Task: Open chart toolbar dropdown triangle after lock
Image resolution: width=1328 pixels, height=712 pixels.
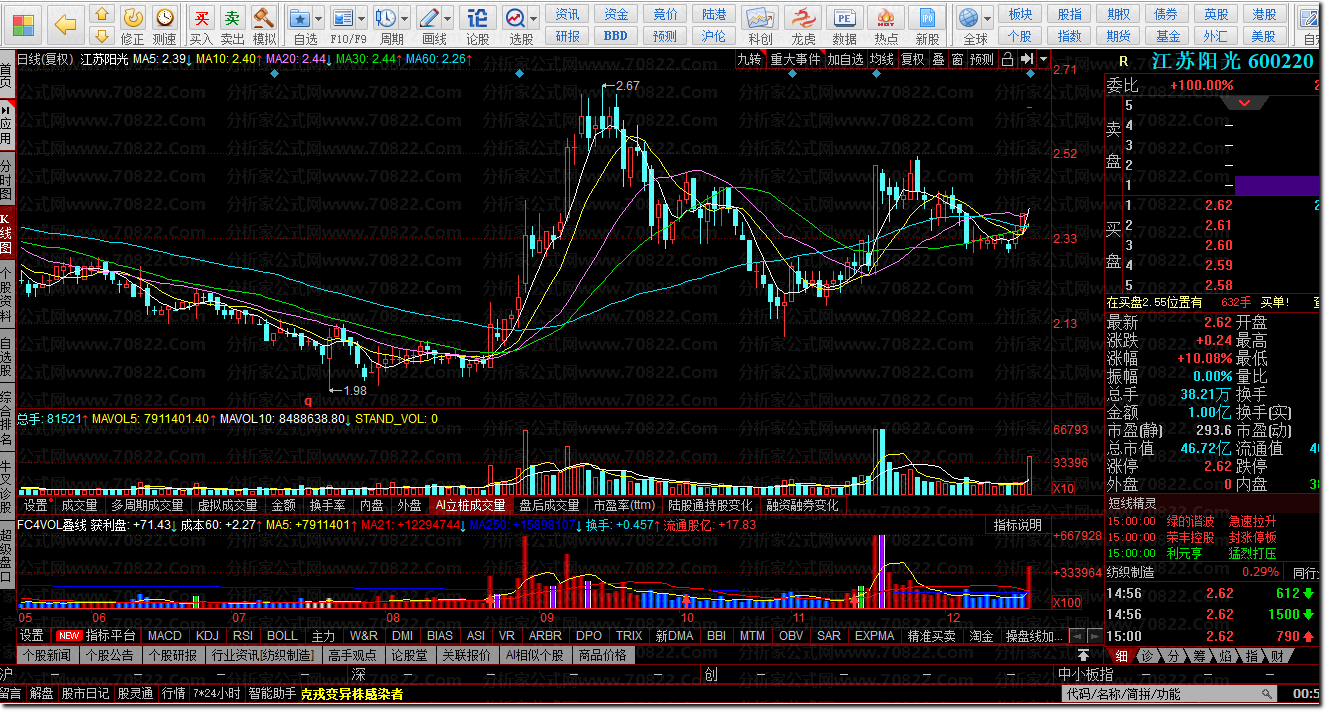Action: pyautogui.click(x=1044, y=59)
